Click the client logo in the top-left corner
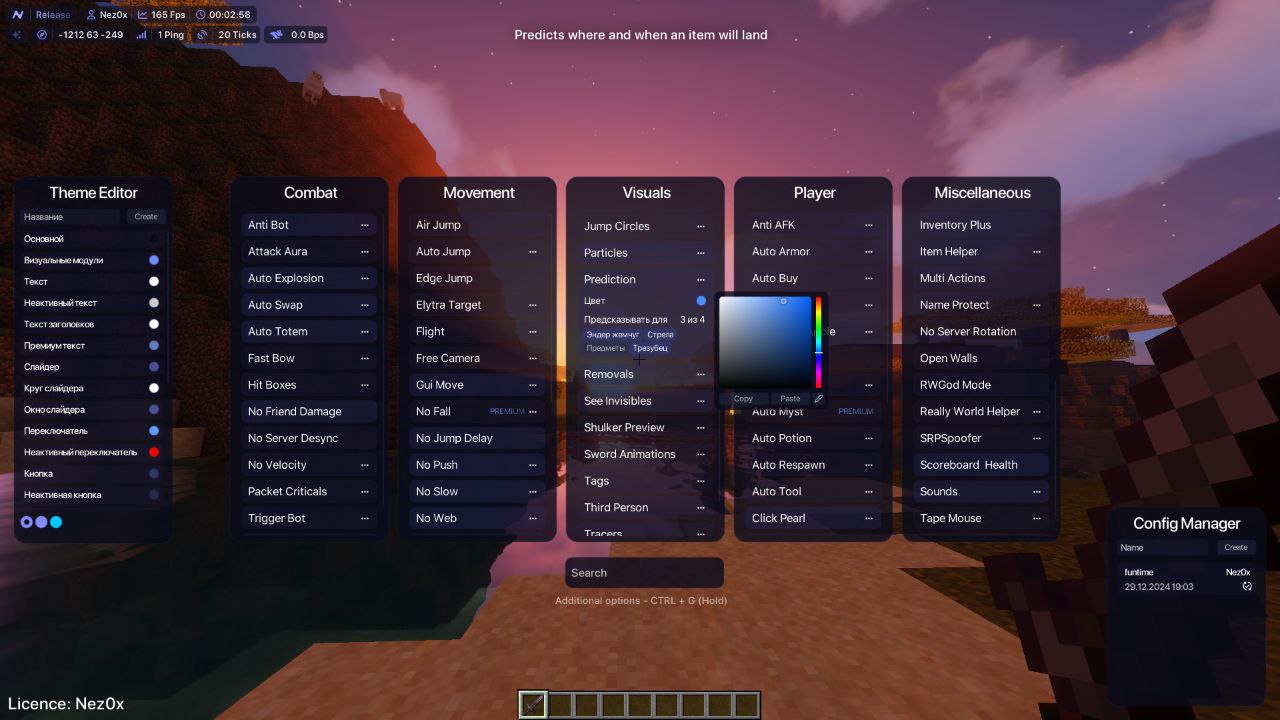 18,14
